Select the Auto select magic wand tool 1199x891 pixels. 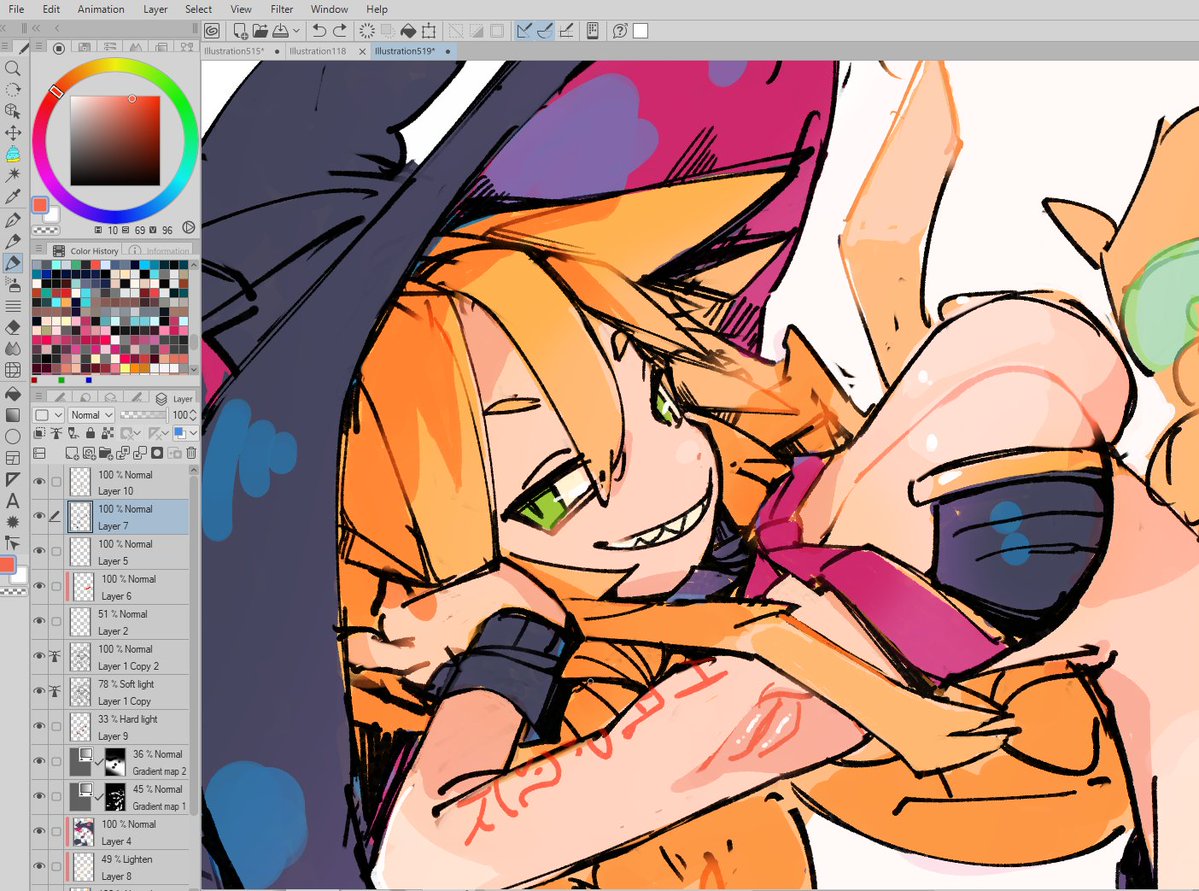pos(12,175)
